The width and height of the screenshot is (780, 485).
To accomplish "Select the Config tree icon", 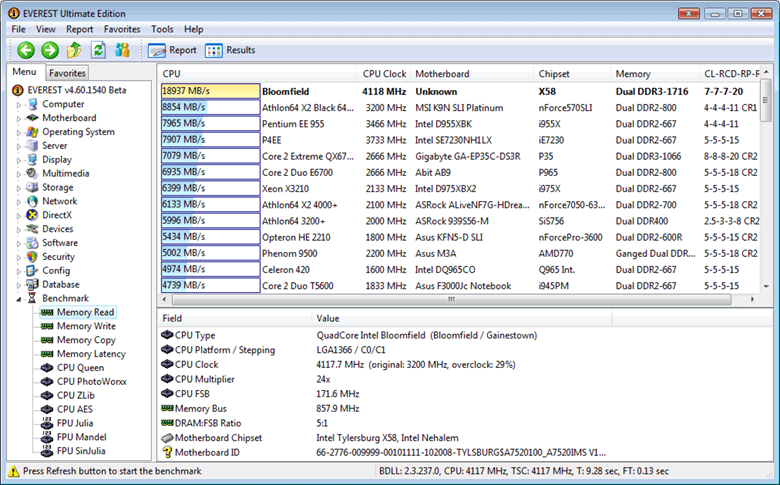I will 32,271.
